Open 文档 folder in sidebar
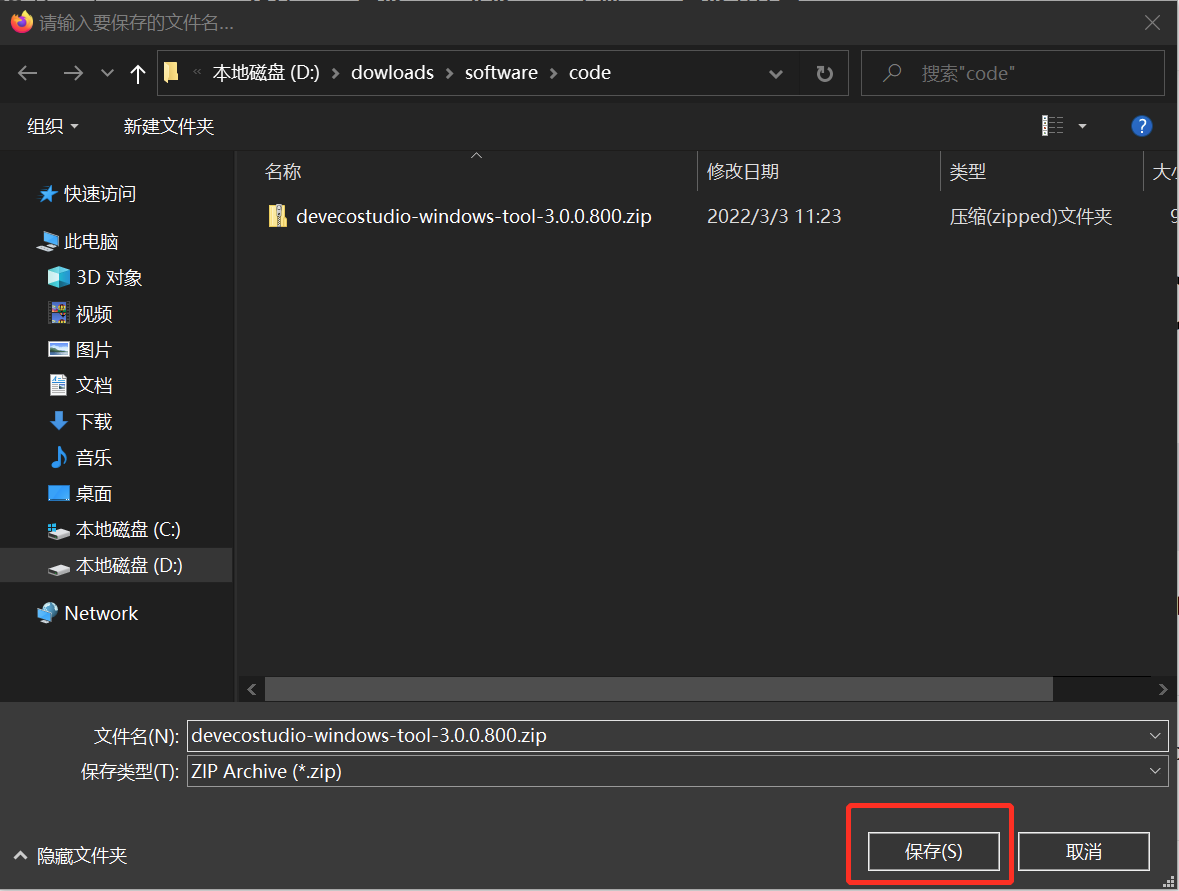Screen dimensions: 1179x891 (80, 386)
